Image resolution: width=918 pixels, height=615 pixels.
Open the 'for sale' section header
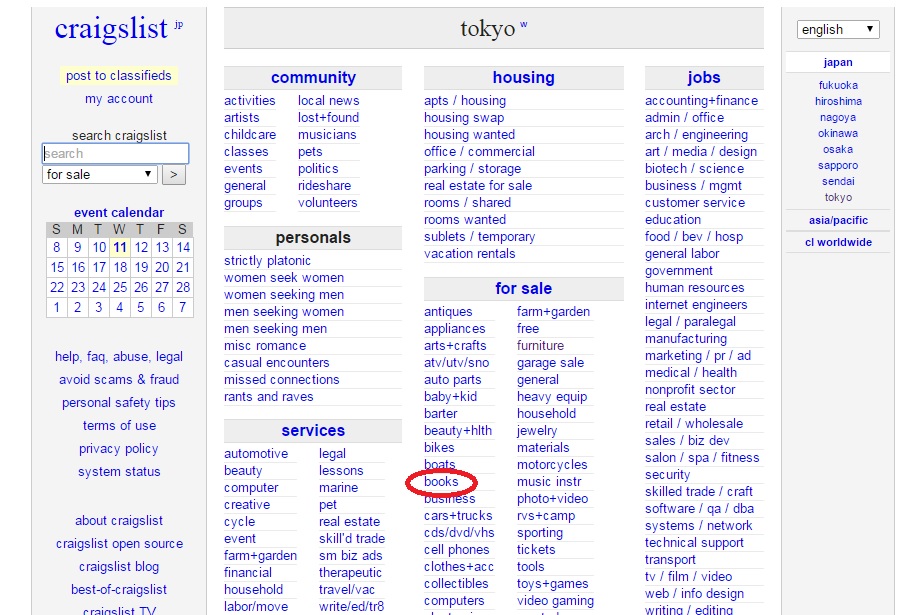[523, 288]
